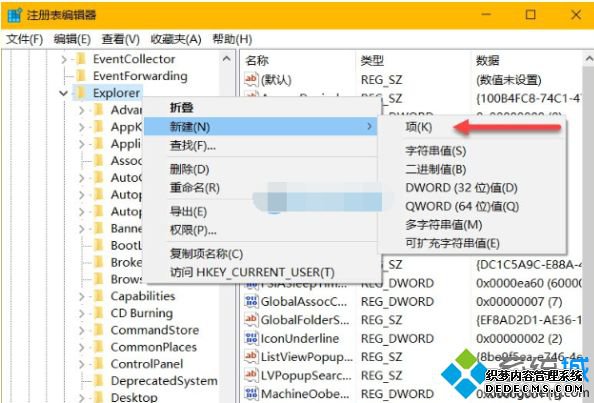Select 字符串值(S) in the submenu
The height and width of the screenshot is (403, 594).
[x=472, y=151]
